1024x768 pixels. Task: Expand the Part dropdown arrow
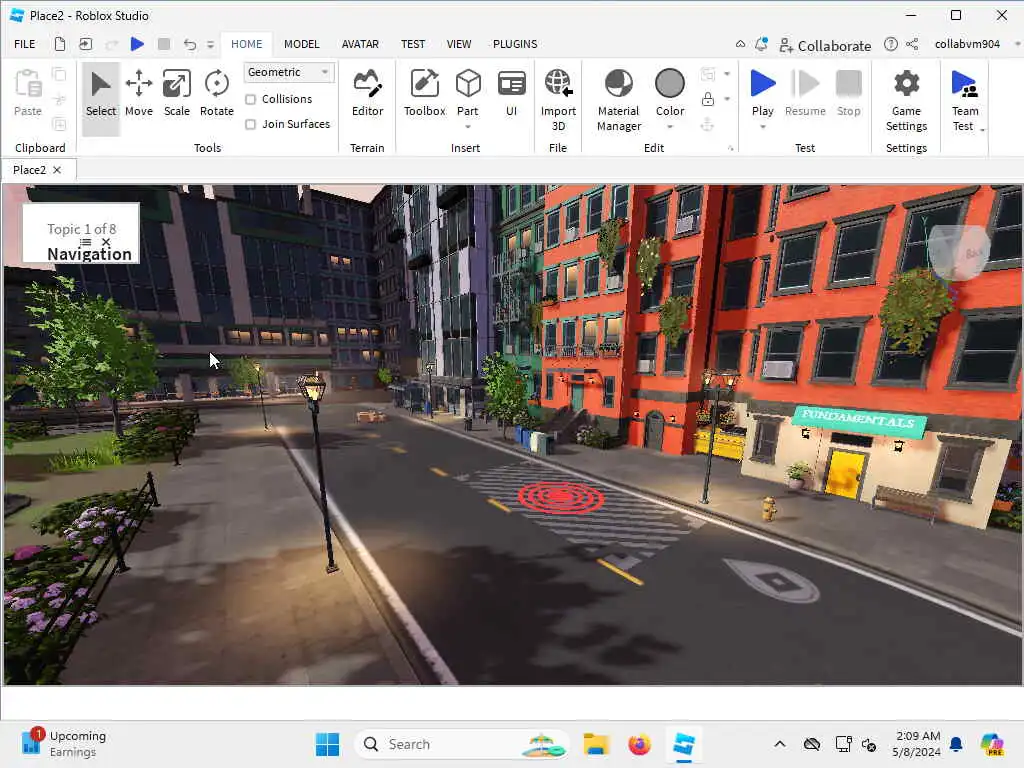pyautogui.click(x=468, y=127)
